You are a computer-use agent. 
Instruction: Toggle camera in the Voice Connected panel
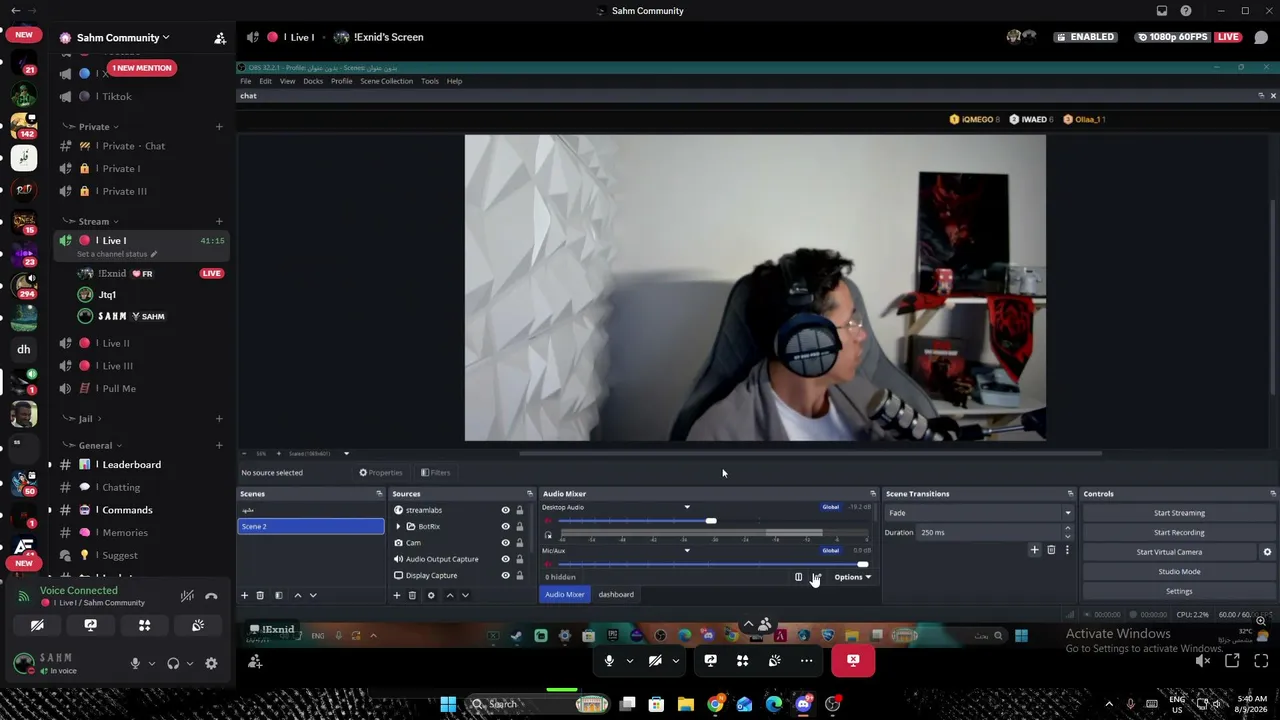click(37, 625)
